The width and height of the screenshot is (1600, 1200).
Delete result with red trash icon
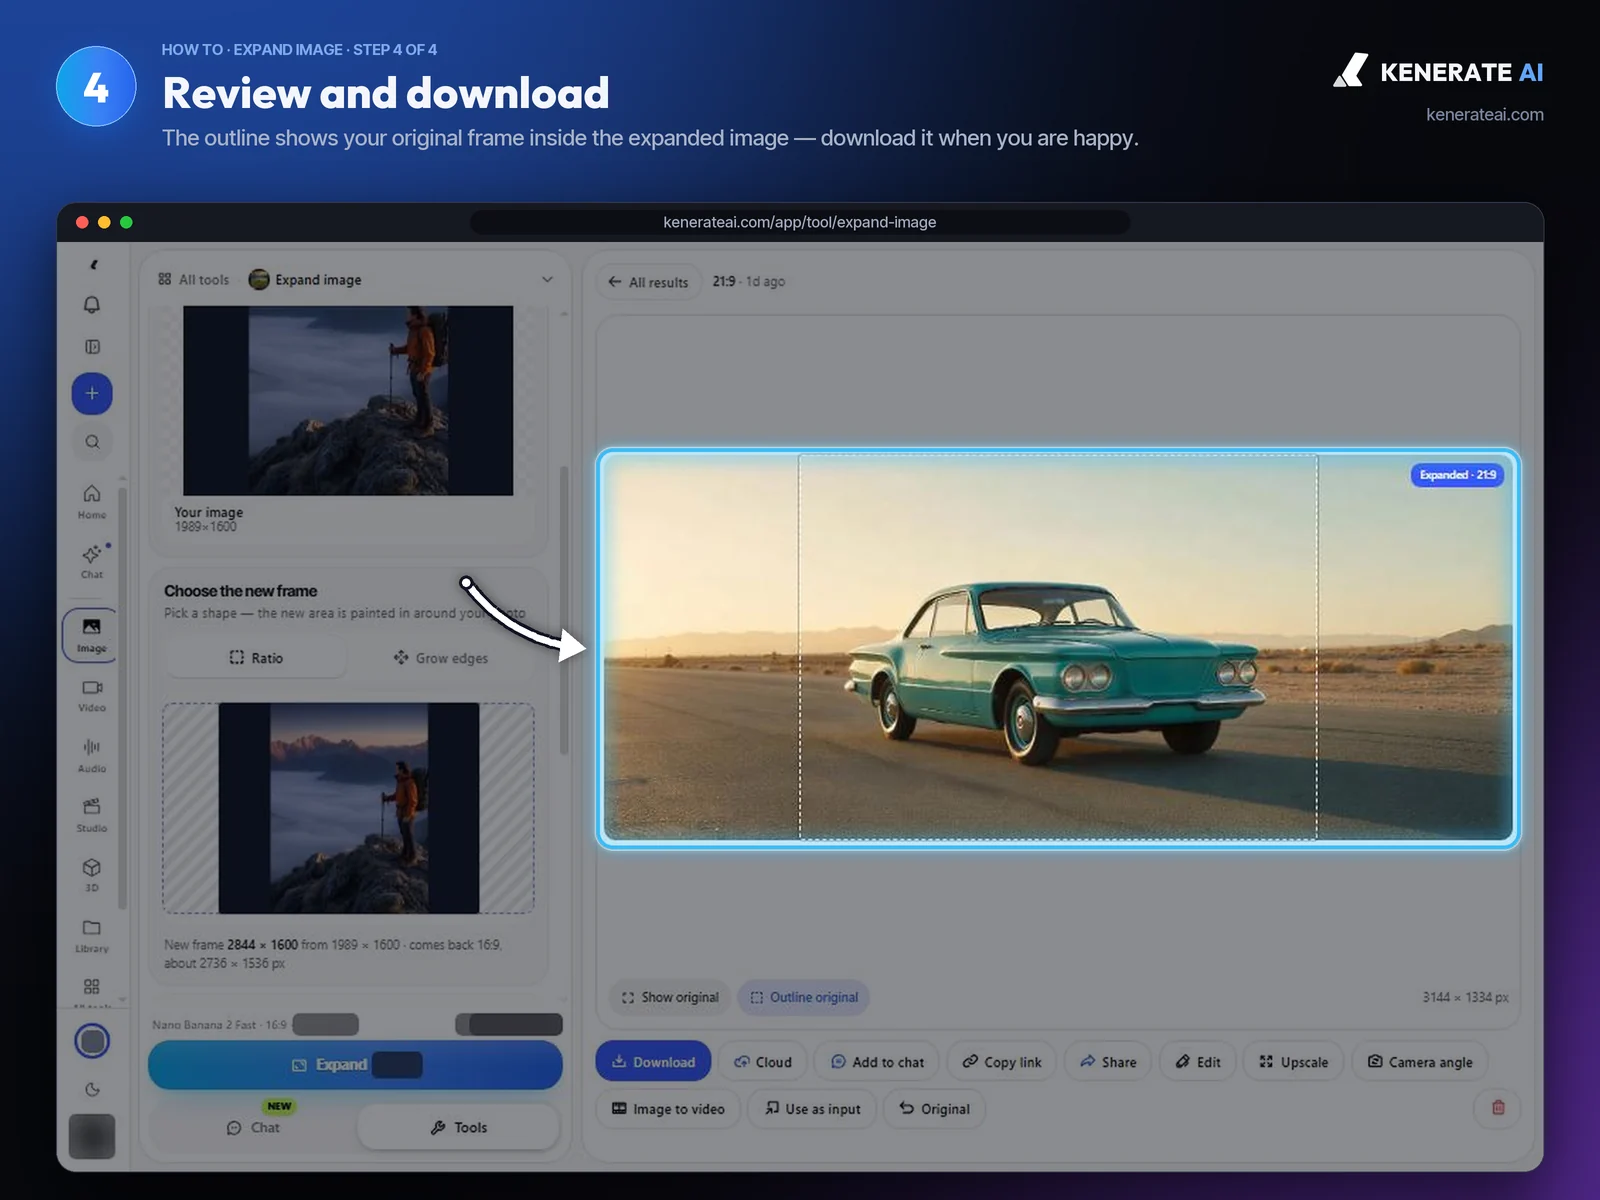[1498, 1108]
